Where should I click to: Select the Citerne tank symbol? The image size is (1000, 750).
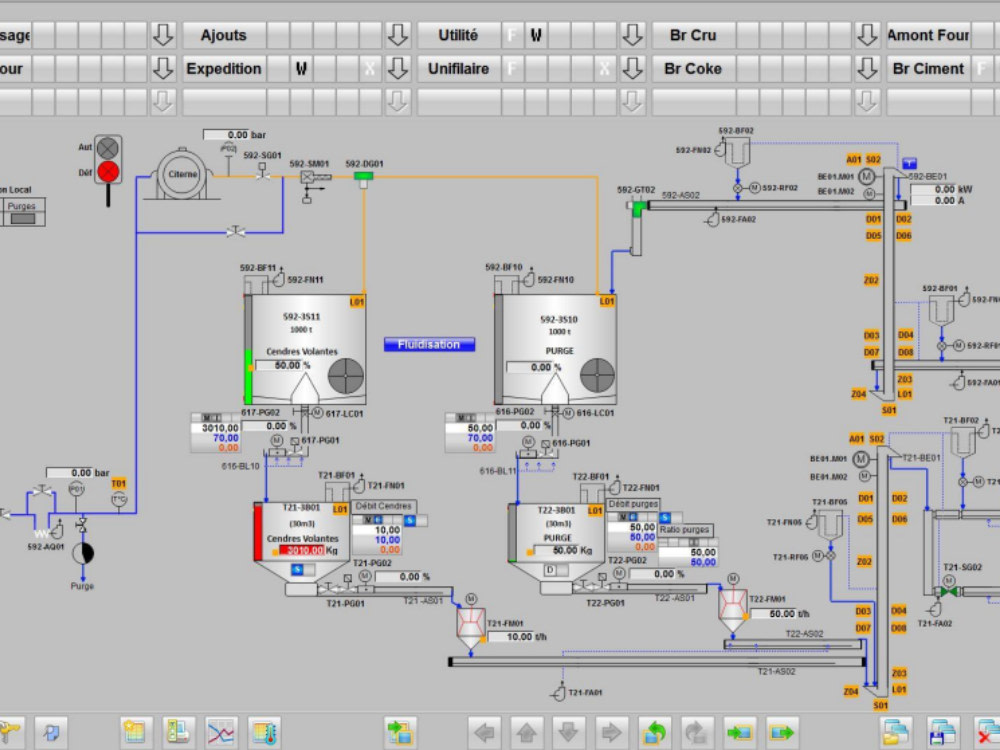pos(182,173)
